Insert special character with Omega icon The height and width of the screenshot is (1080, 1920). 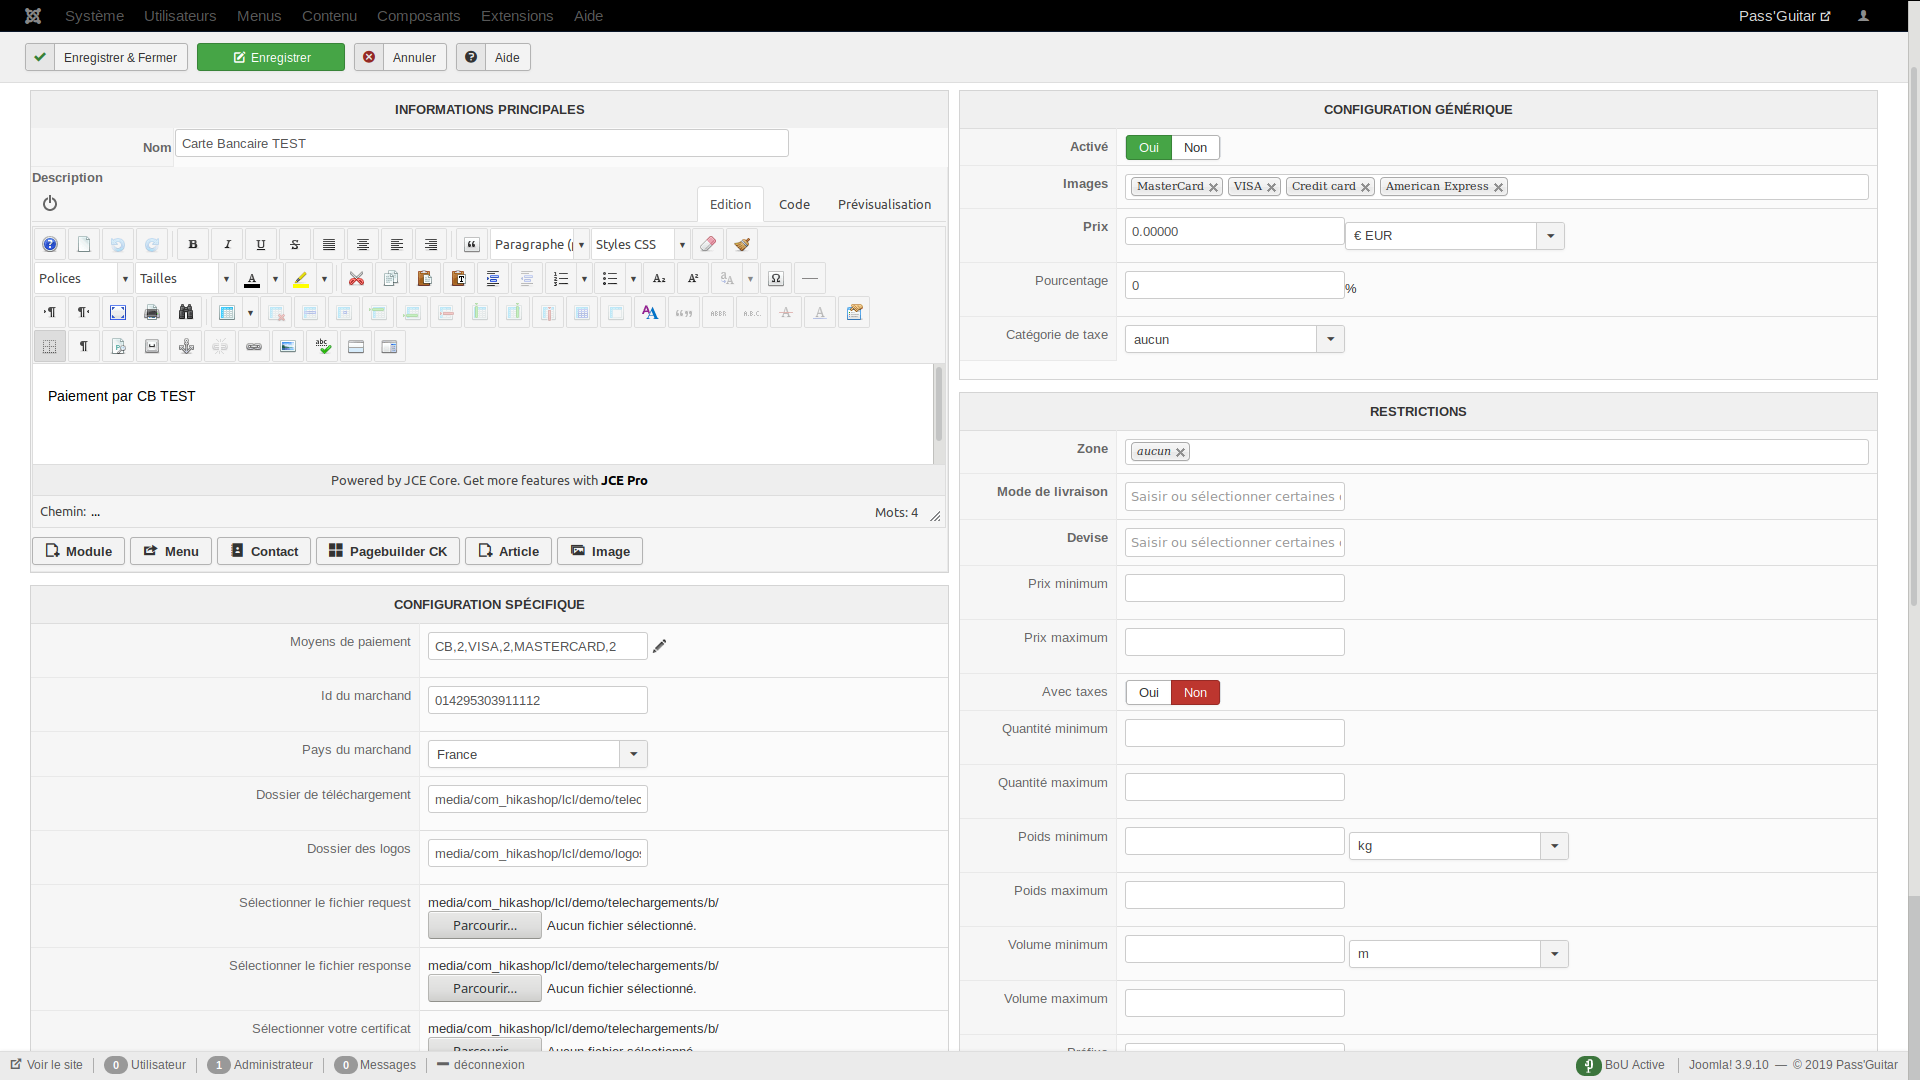tap(776, 279)
